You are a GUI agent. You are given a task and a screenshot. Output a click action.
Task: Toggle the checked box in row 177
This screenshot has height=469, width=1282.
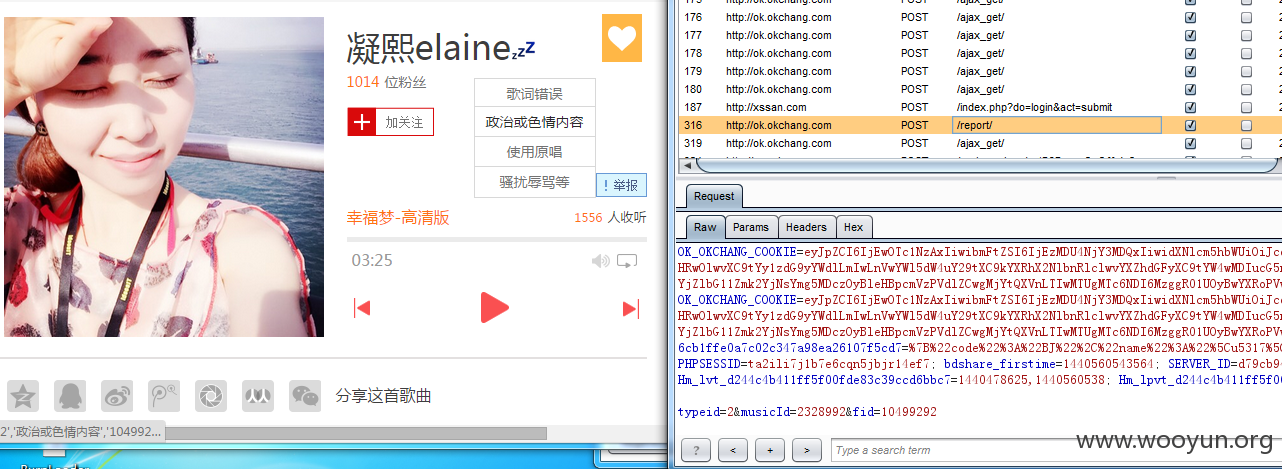(x=1190, y=36)
